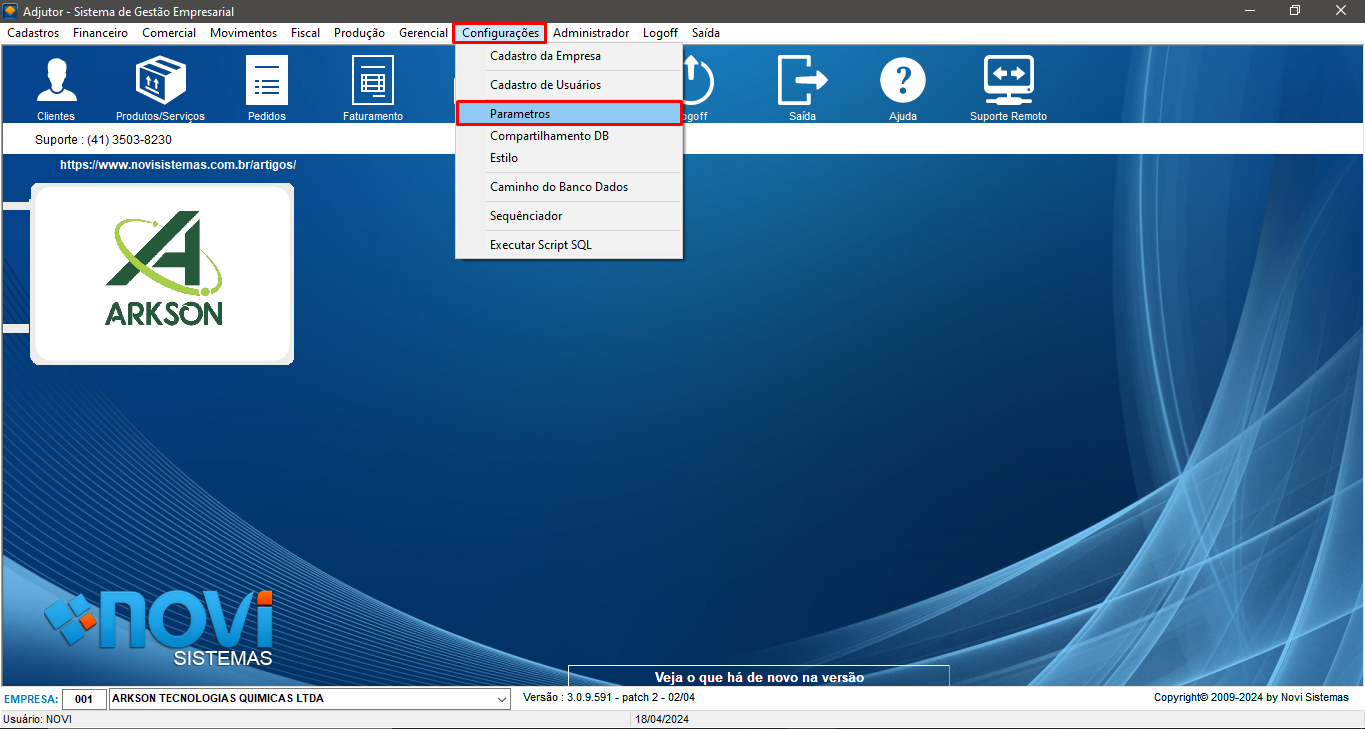
Task: Select Cadastro da Empresa menu entry
Action: click(x=569, y=56)
